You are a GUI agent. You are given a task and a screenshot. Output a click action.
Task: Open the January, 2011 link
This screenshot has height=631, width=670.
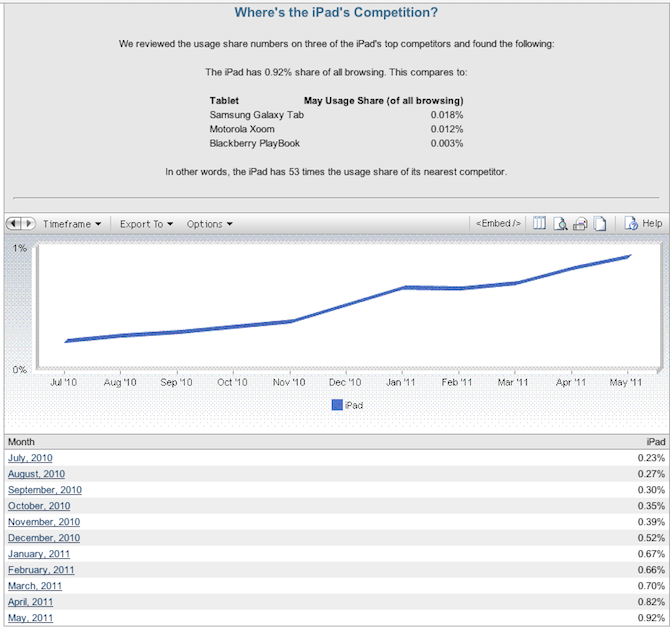pos(39,554)
